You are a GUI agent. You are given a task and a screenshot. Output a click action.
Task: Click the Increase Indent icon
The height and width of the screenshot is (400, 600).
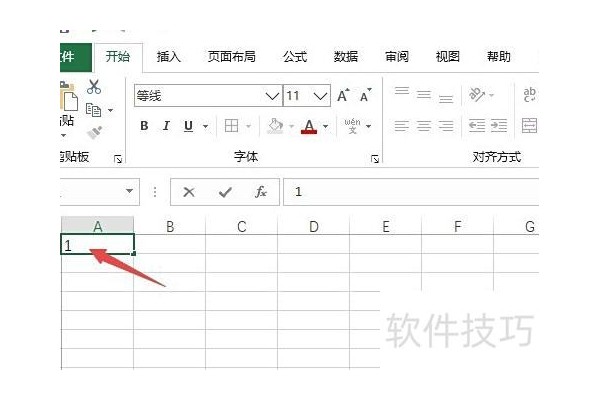tap(499, 126)
